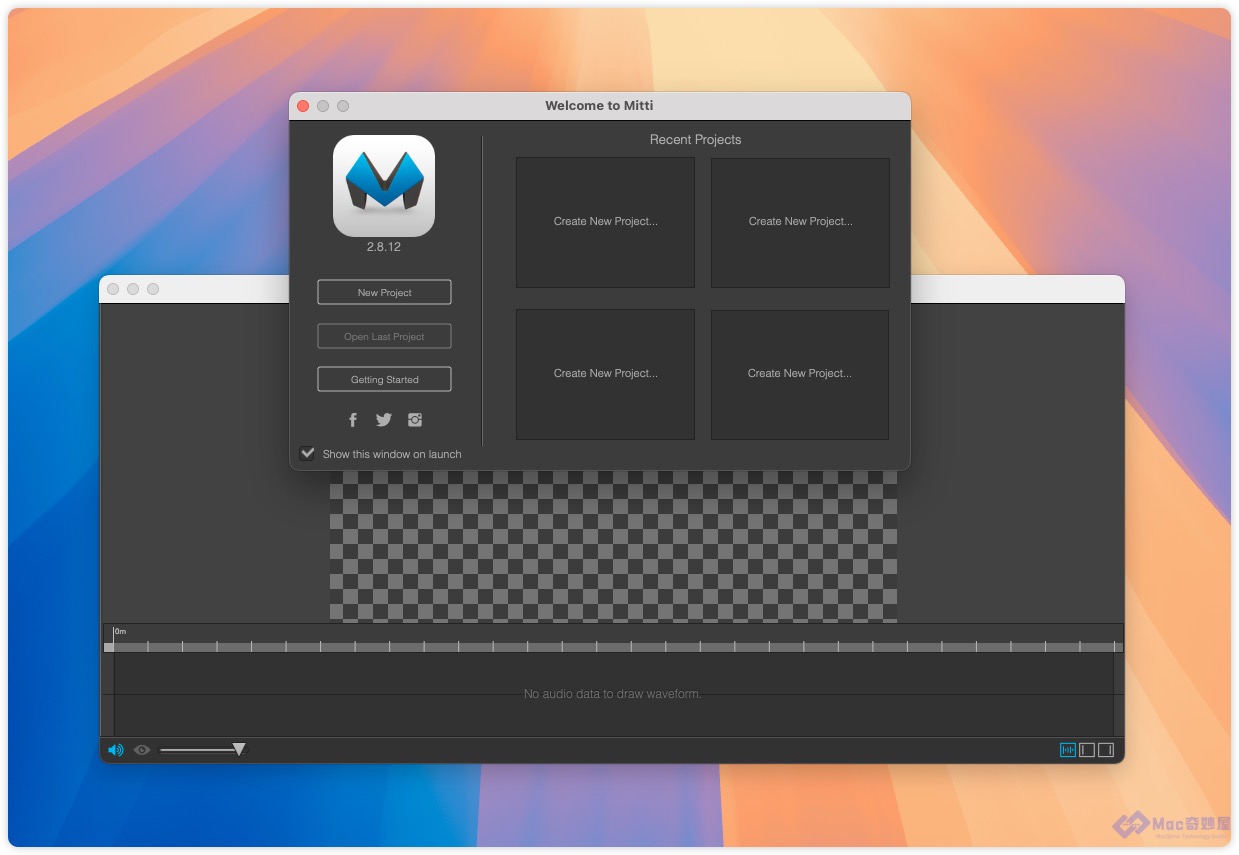Toggle the eye visibility icon in bottom bar
Viewport: 1239px width, 855px height.
point(142,750)
